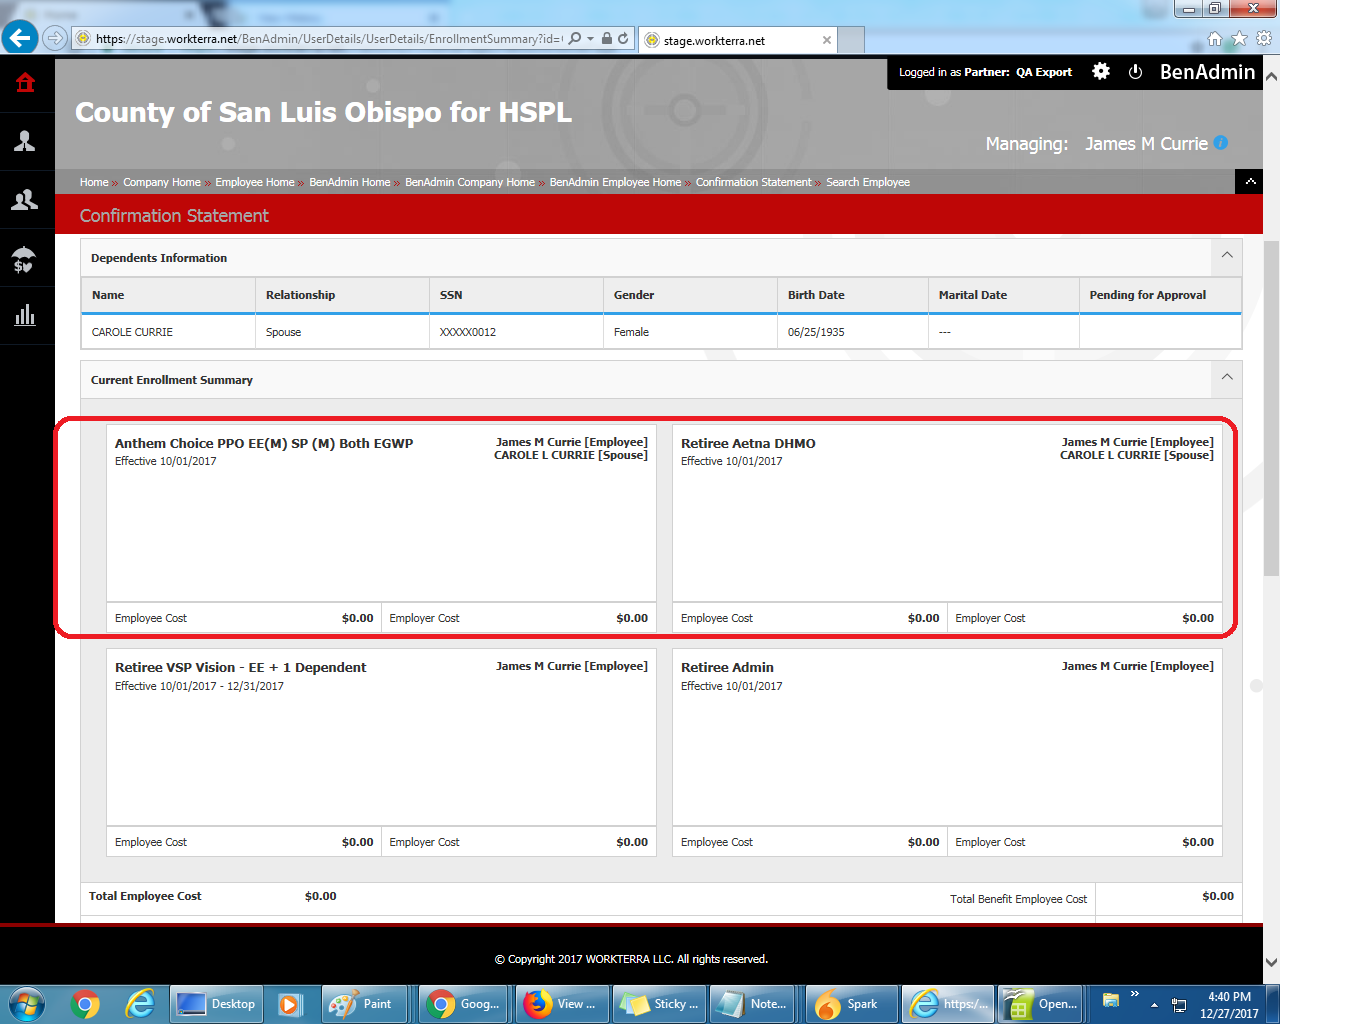
Task: Collapse the Dependents Information section
Action: pyautogui.click(x=1227, y=256)
